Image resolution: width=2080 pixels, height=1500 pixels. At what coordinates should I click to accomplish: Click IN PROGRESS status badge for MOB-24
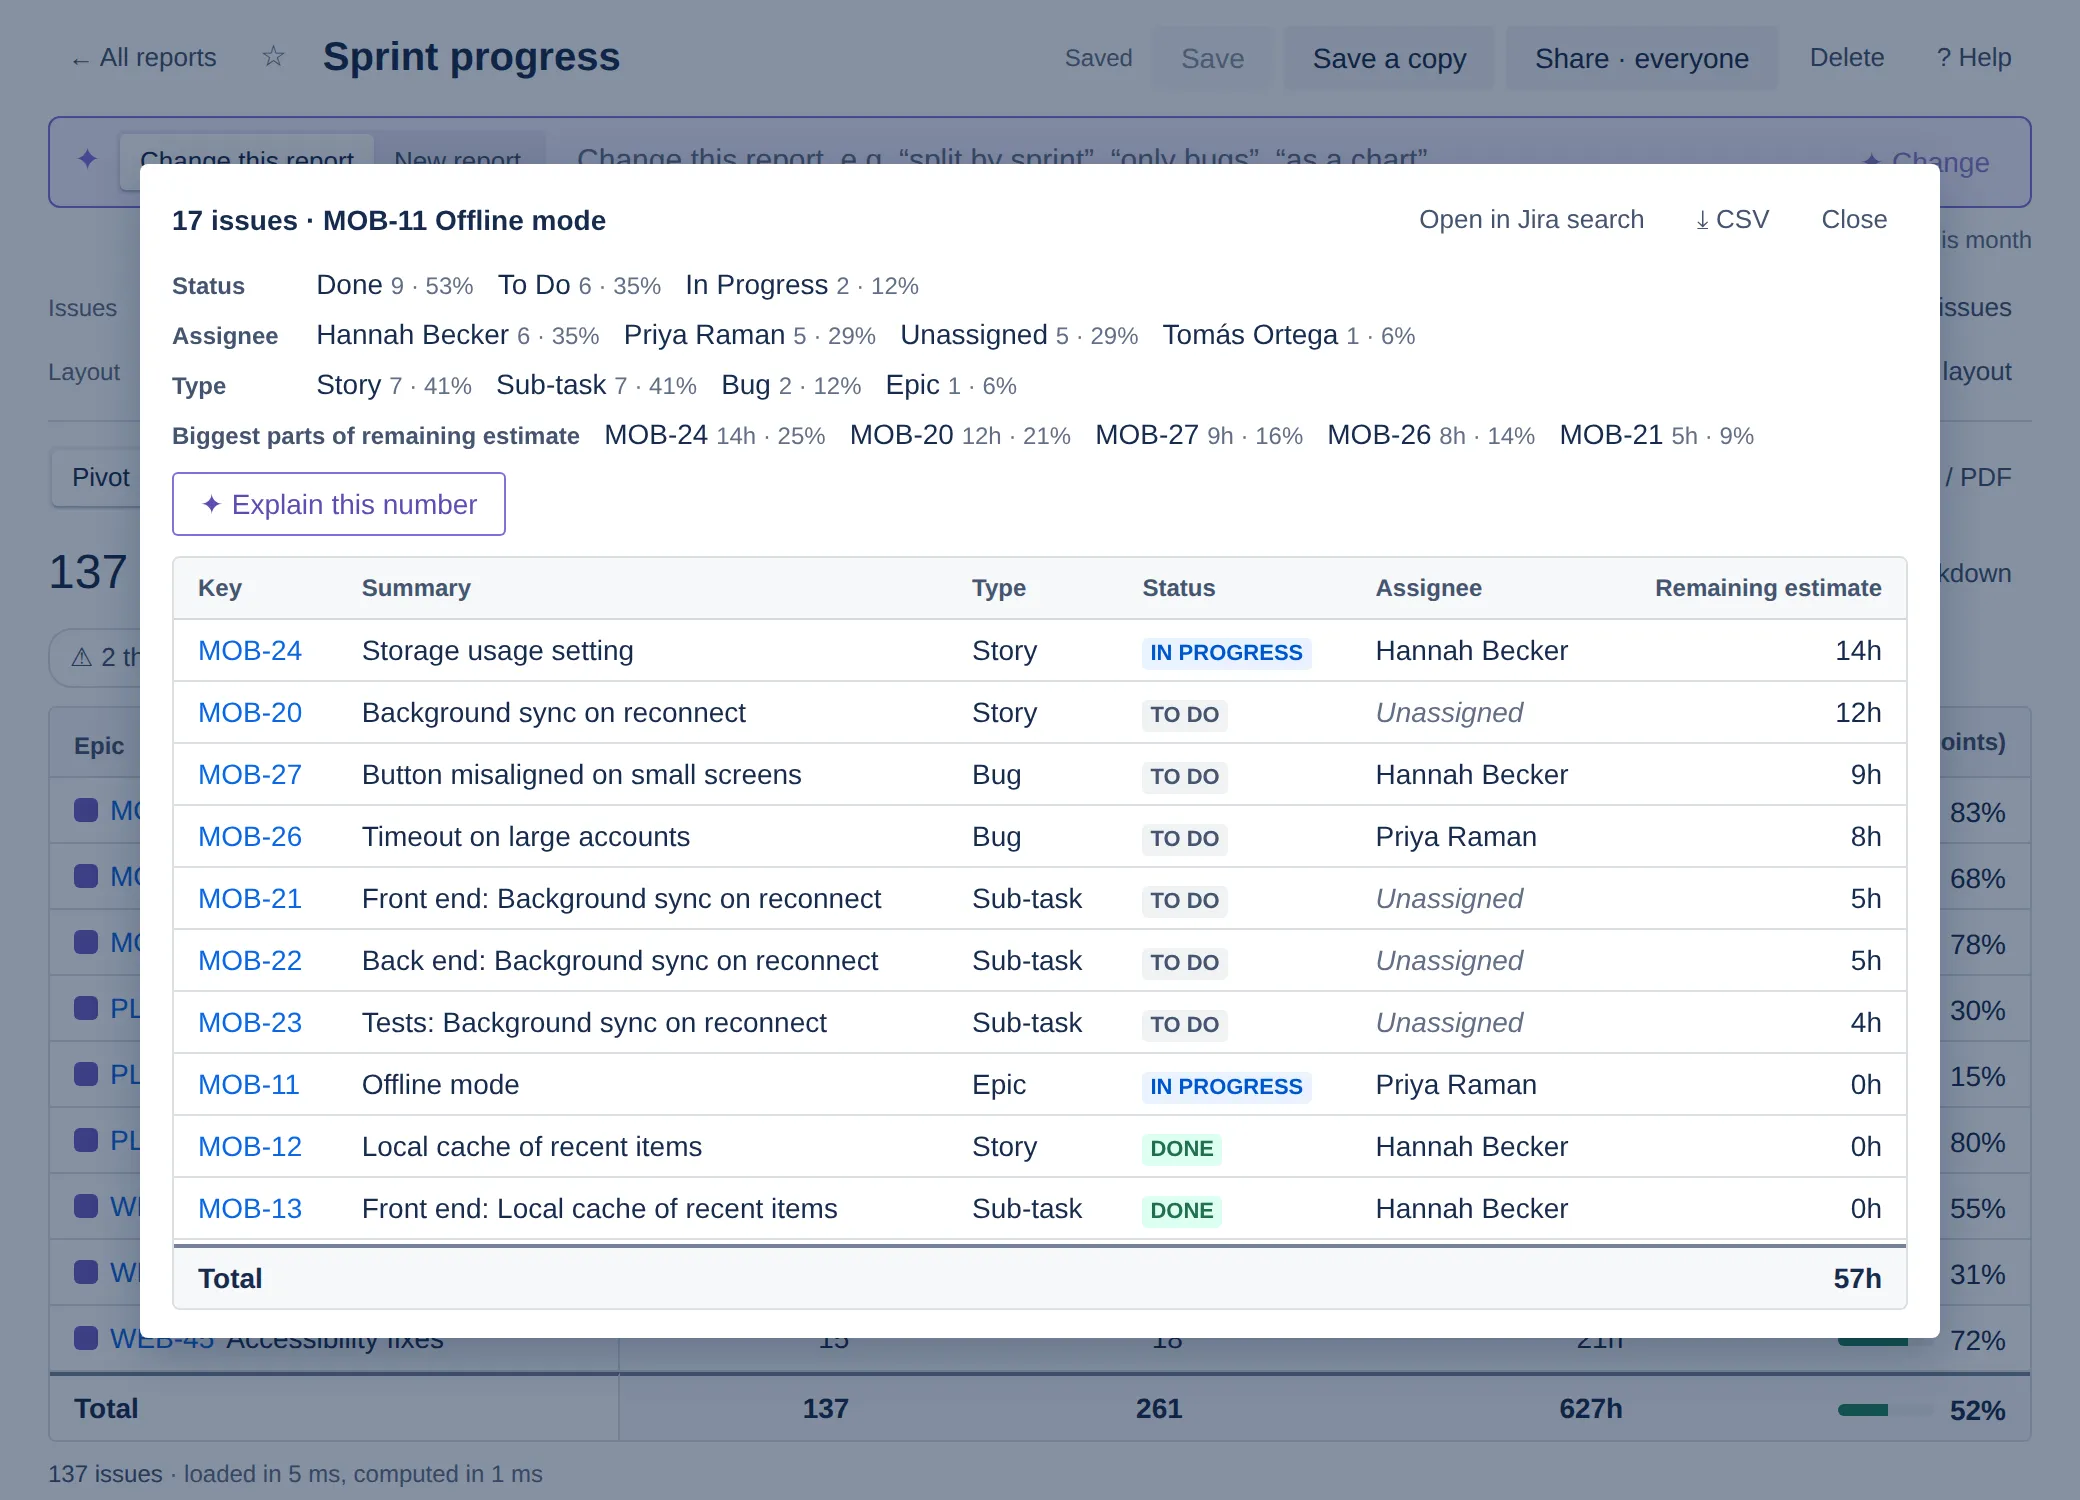[x=1226, y=653]
